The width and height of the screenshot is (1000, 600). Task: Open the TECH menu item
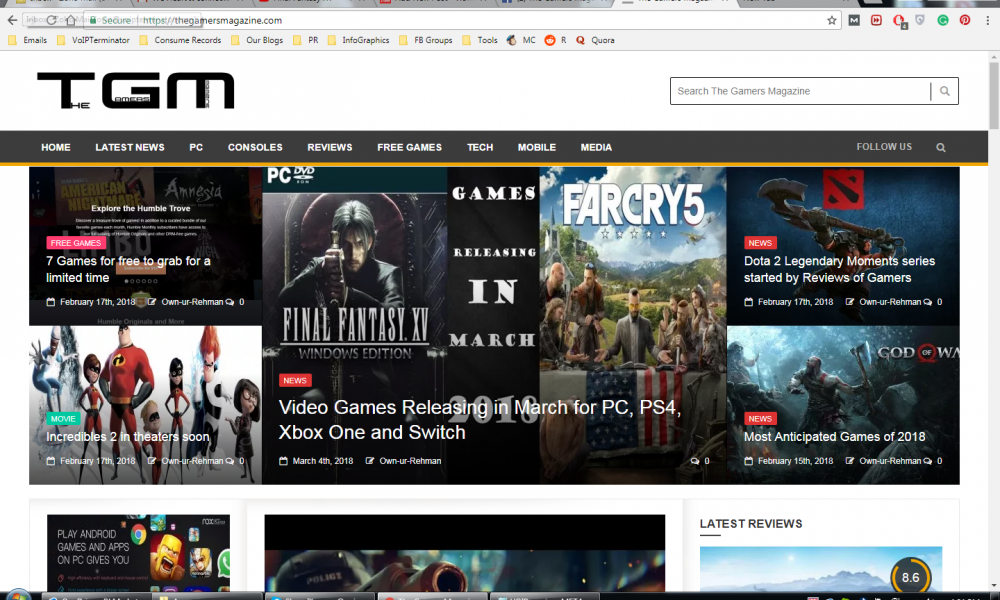pos(480,147)
